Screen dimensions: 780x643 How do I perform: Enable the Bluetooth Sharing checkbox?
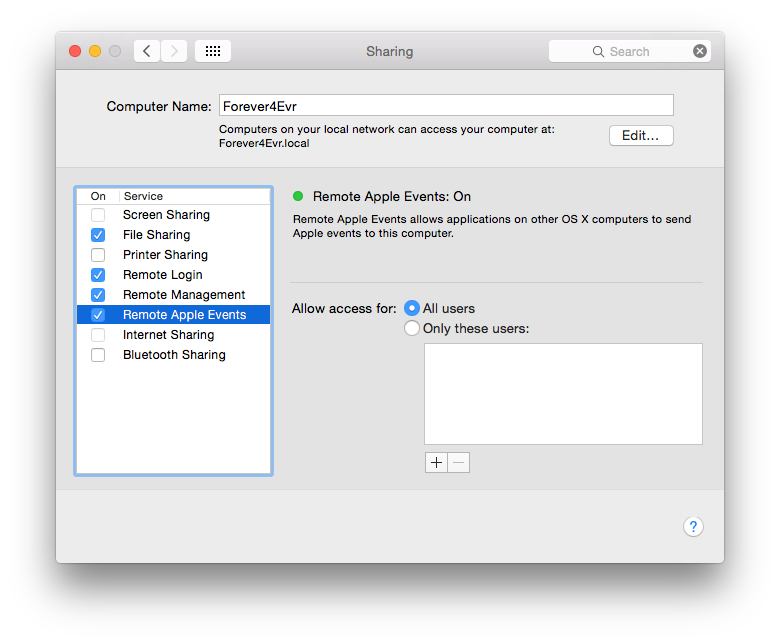click(x=98, y=355)
